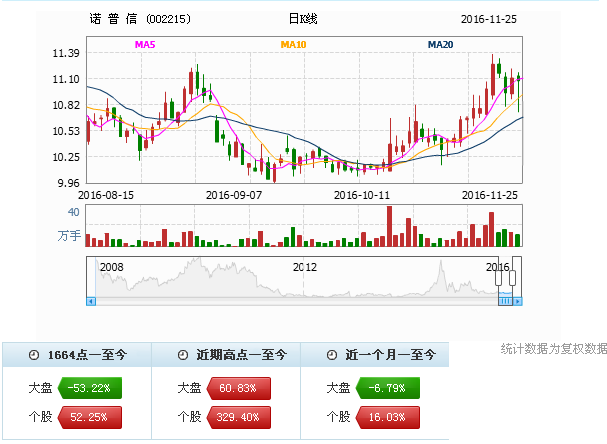
Task: Click the 2012 marker in the history navigator
Action: [x=305, y=267]
